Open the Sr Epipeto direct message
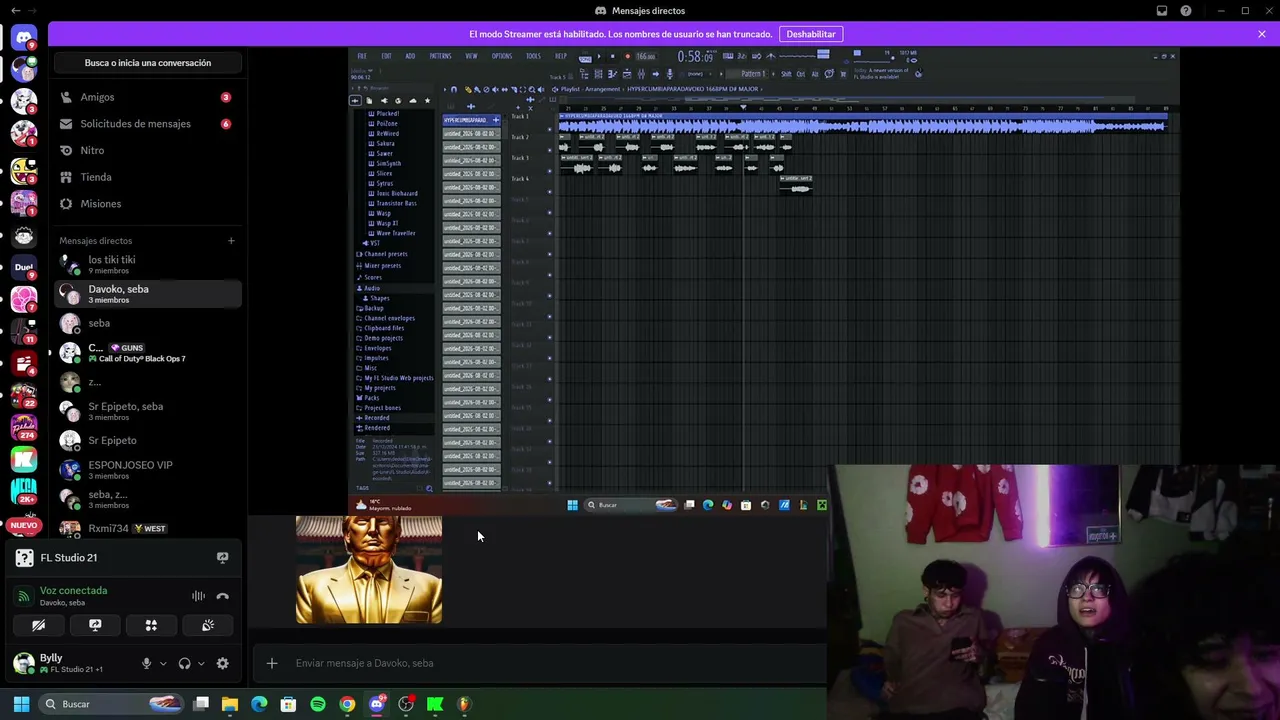This screenshot has width=1280, height=720. (147, 440)
